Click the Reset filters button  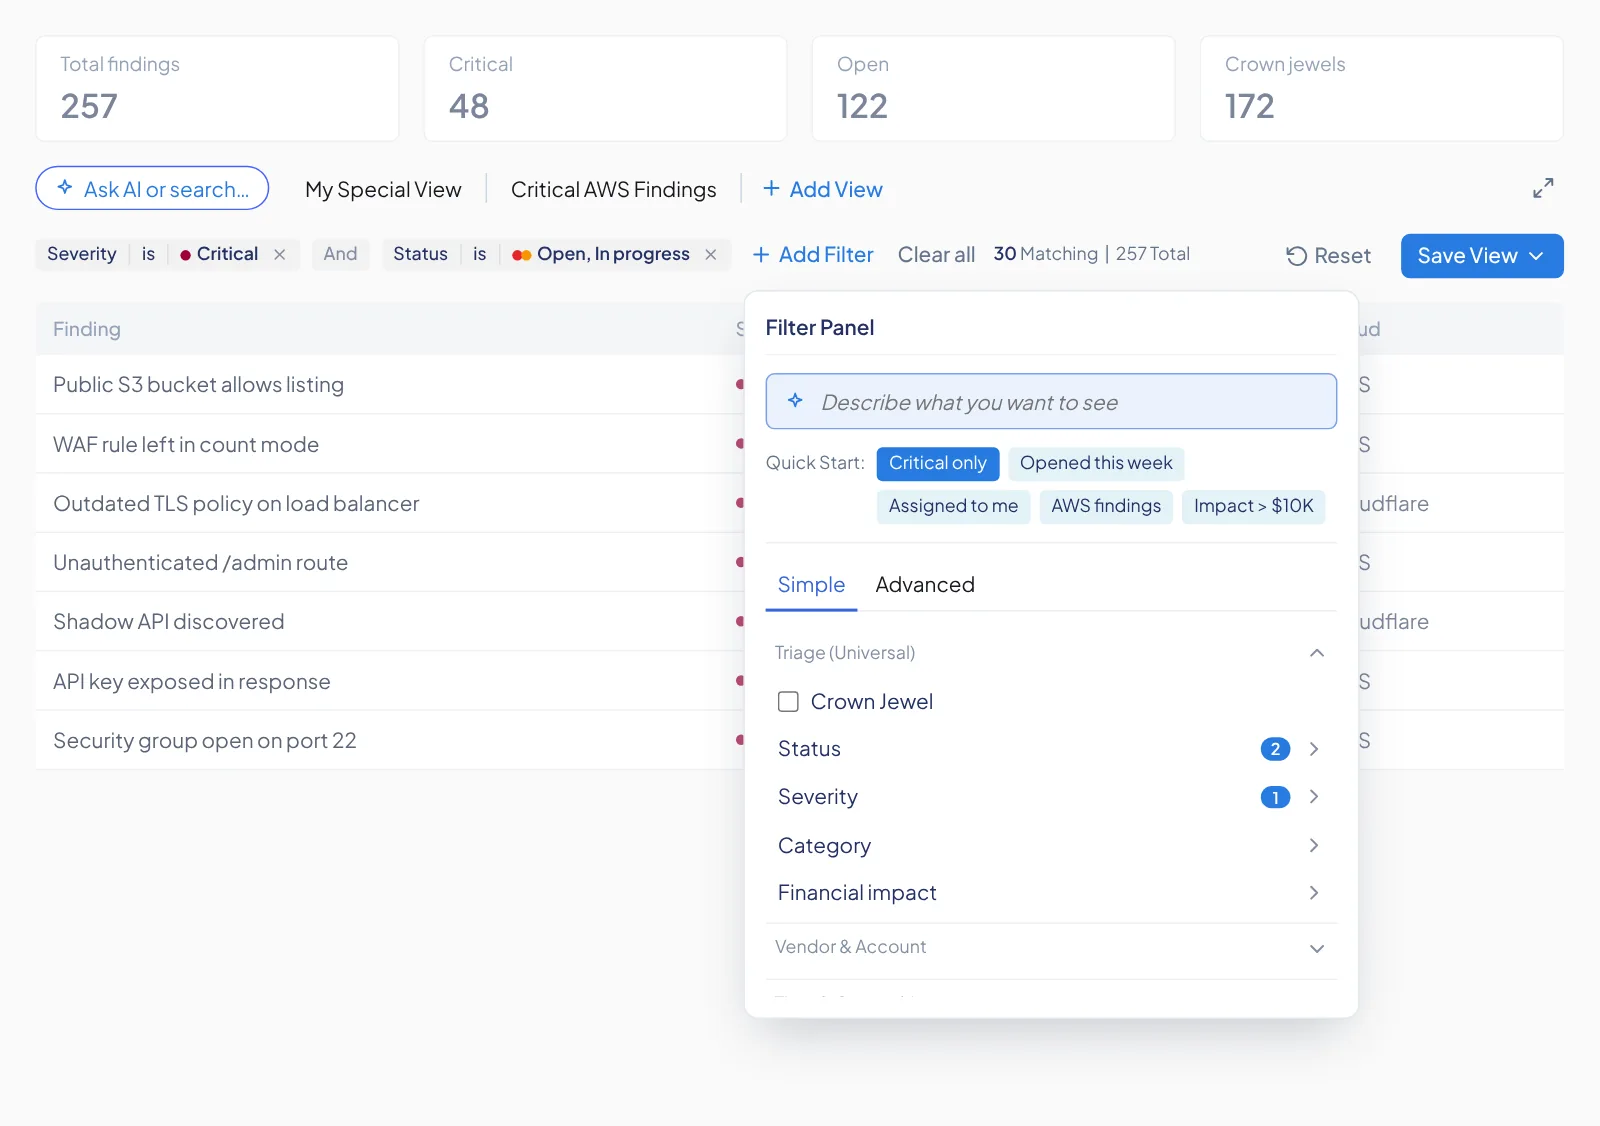[1328, 256]
